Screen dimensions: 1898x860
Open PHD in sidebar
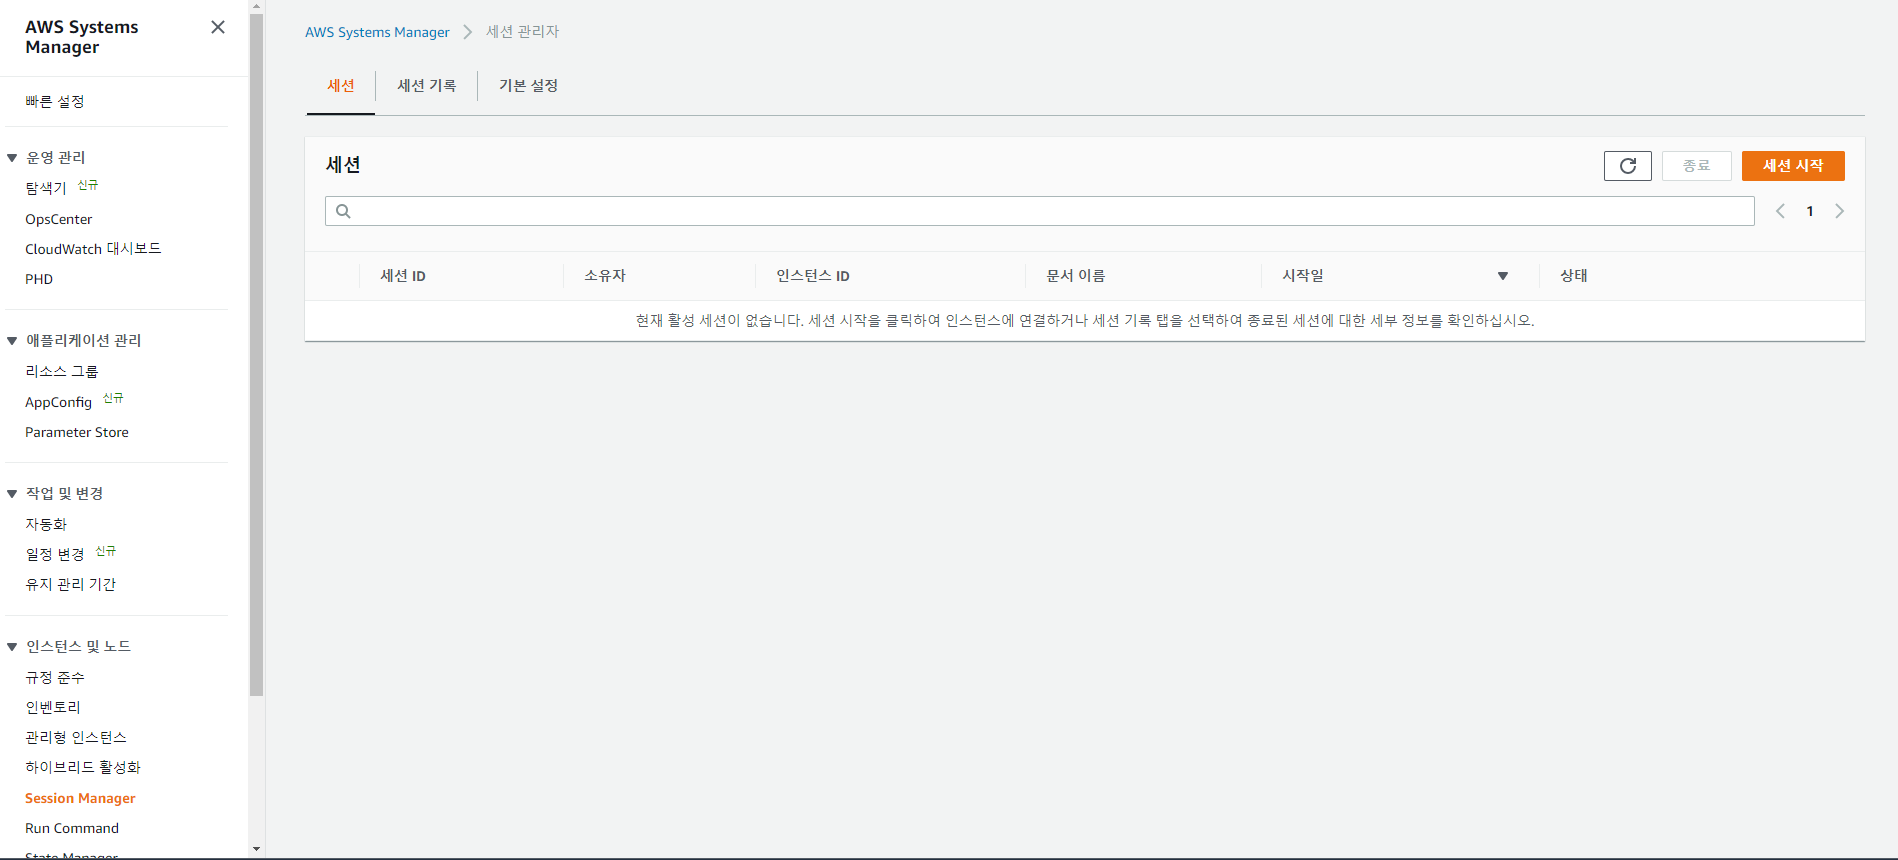click(x=39, y=279)
